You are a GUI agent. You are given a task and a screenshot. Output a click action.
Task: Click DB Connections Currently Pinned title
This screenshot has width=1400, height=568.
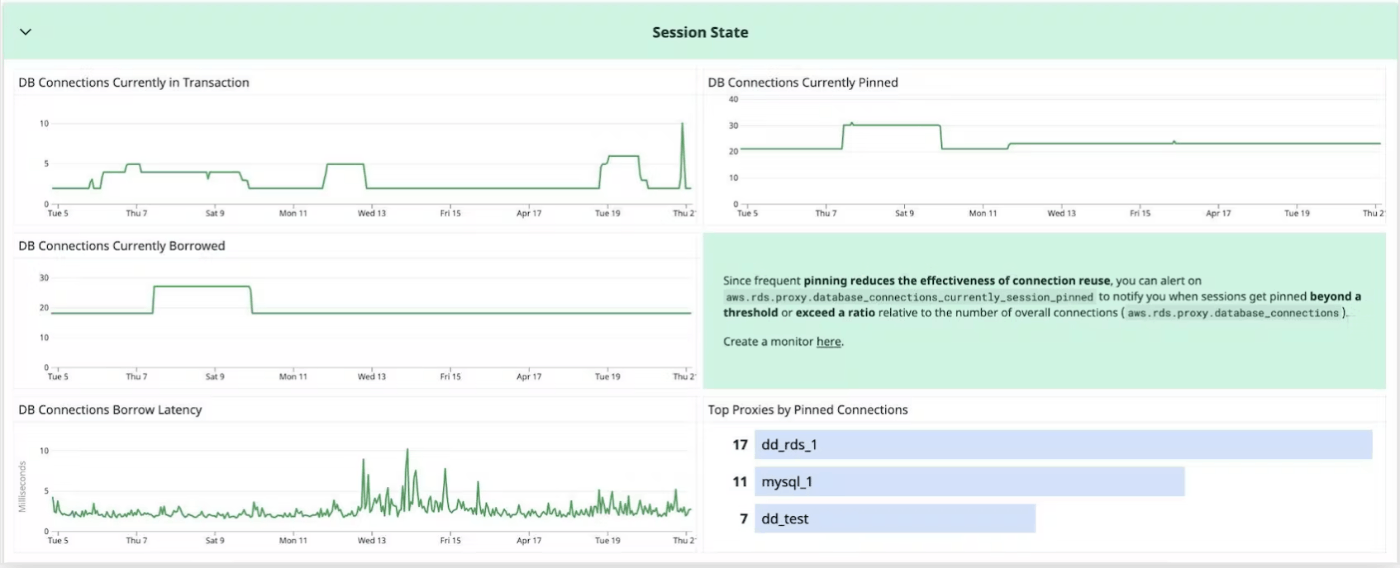coord(803,83)
